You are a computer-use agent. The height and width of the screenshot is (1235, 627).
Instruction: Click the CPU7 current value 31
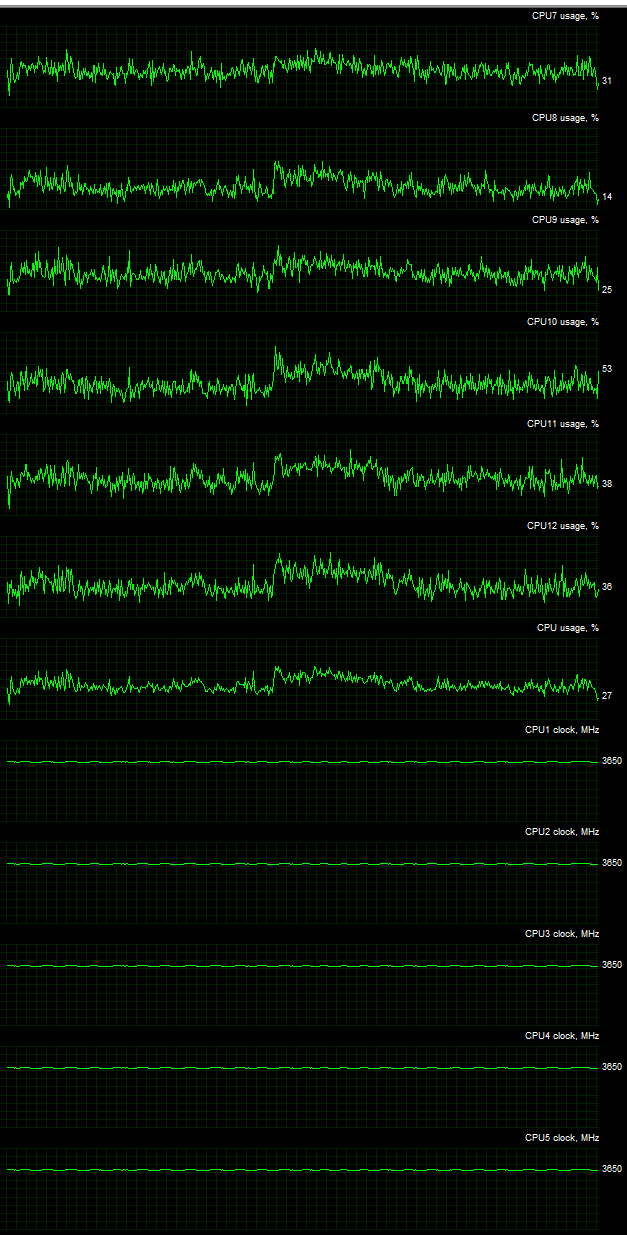[x=607, y=80]
